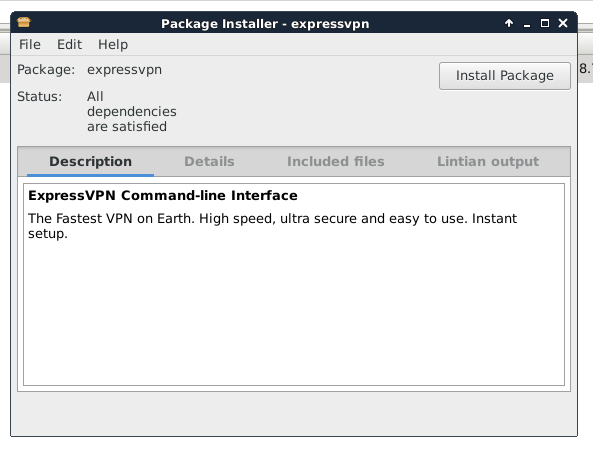The image size is (593, 452).
Task: Click the package box icon in title bar
Action: pyautogui.click(x=24, y=22)
